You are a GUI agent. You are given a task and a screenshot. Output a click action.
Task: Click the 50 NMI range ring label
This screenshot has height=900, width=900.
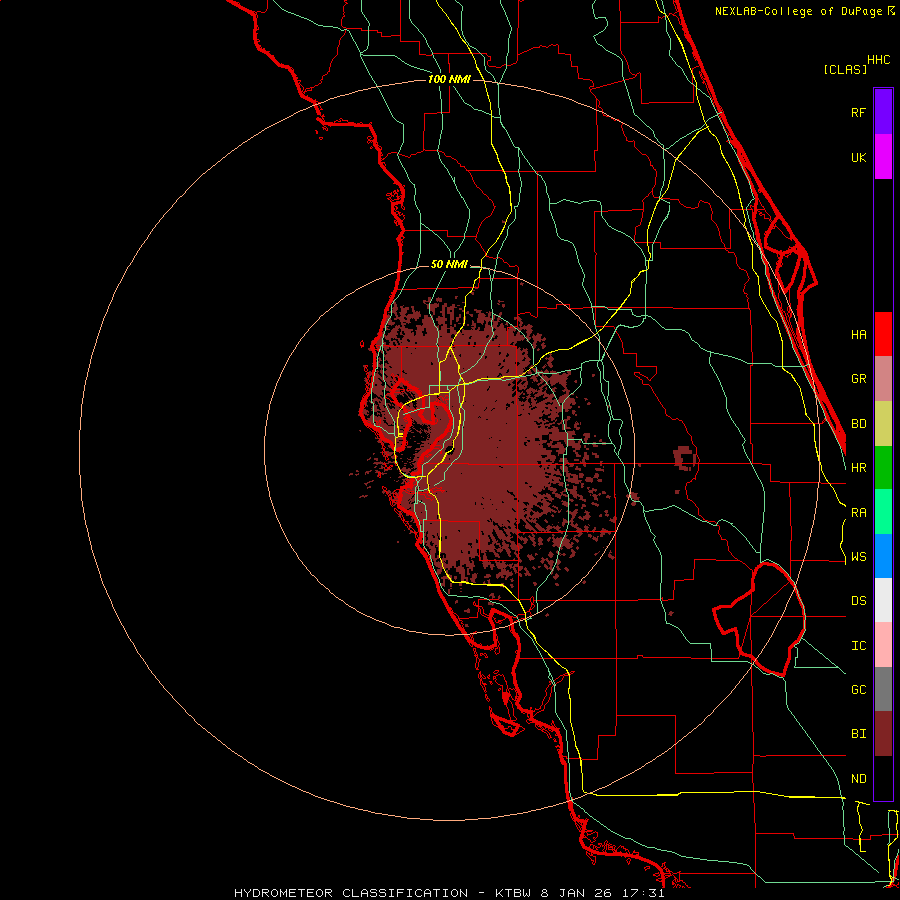coord(449,265)
